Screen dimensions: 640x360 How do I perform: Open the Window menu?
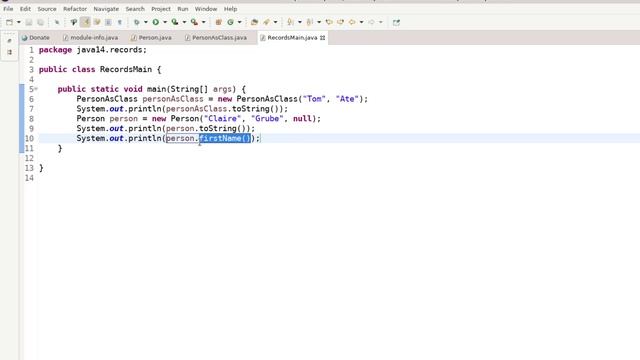tap(206, 9)
